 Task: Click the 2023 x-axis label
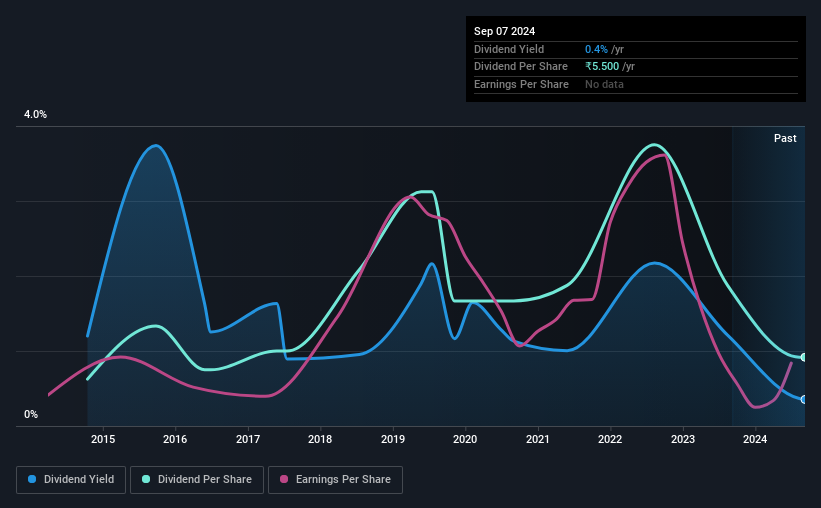coord(683,439)
